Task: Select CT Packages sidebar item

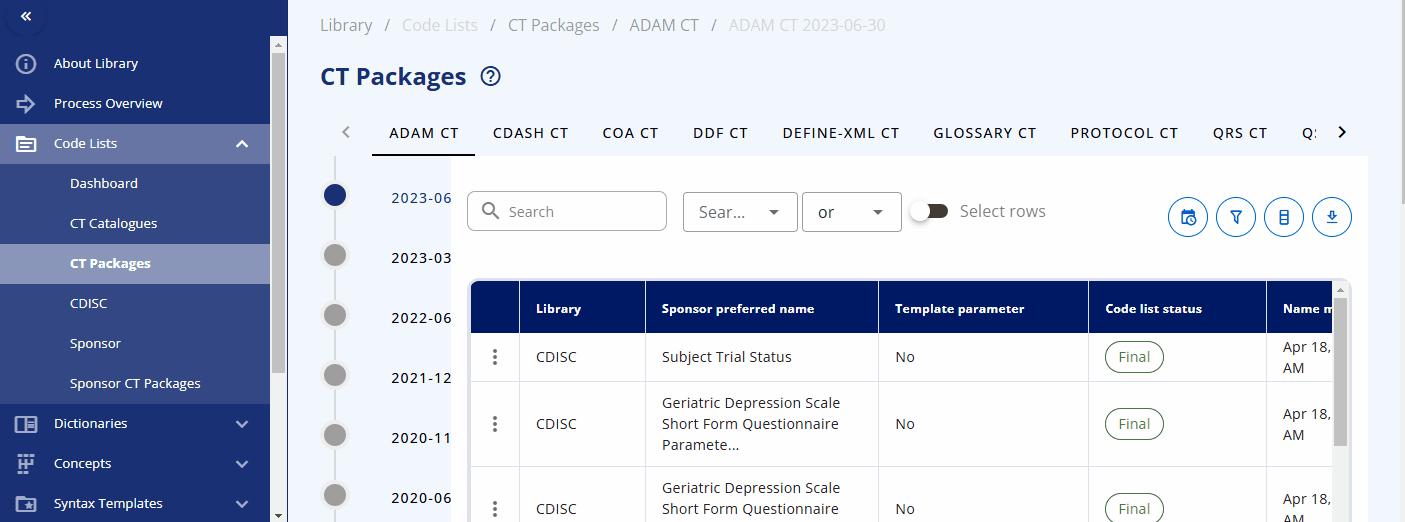Action: click(135, 264)
